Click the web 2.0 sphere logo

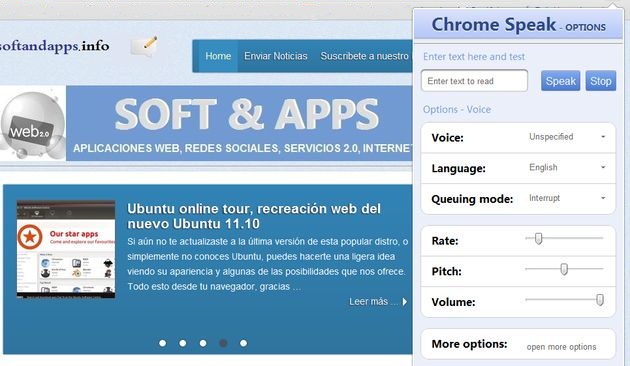33,124
